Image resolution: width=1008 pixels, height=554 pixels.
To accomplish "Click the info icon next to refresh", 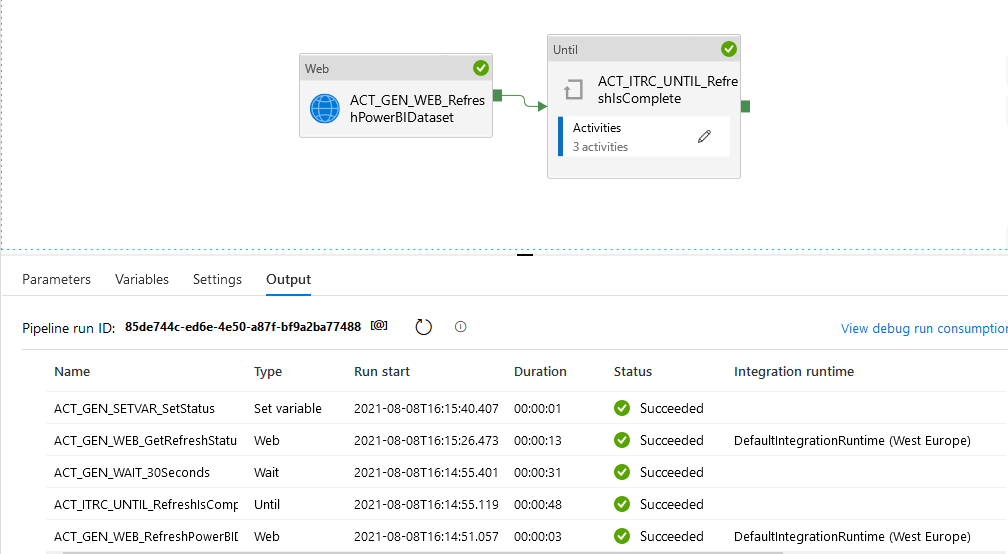I will click(x=460, y=326).
